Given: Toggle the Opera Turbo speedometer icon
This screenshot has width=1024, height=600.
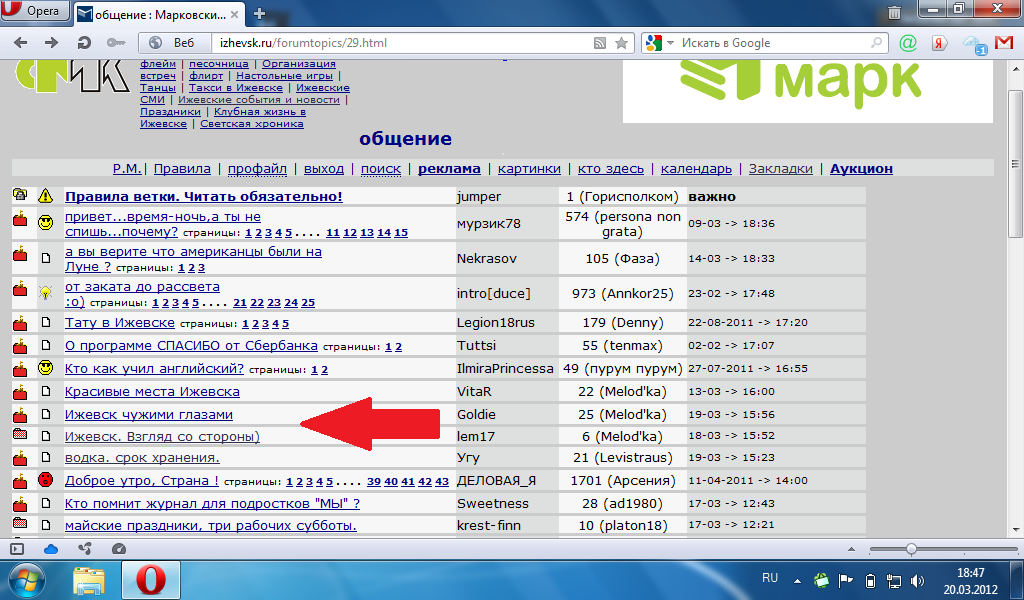Looking at the screenshot, I should click(119, 549).
